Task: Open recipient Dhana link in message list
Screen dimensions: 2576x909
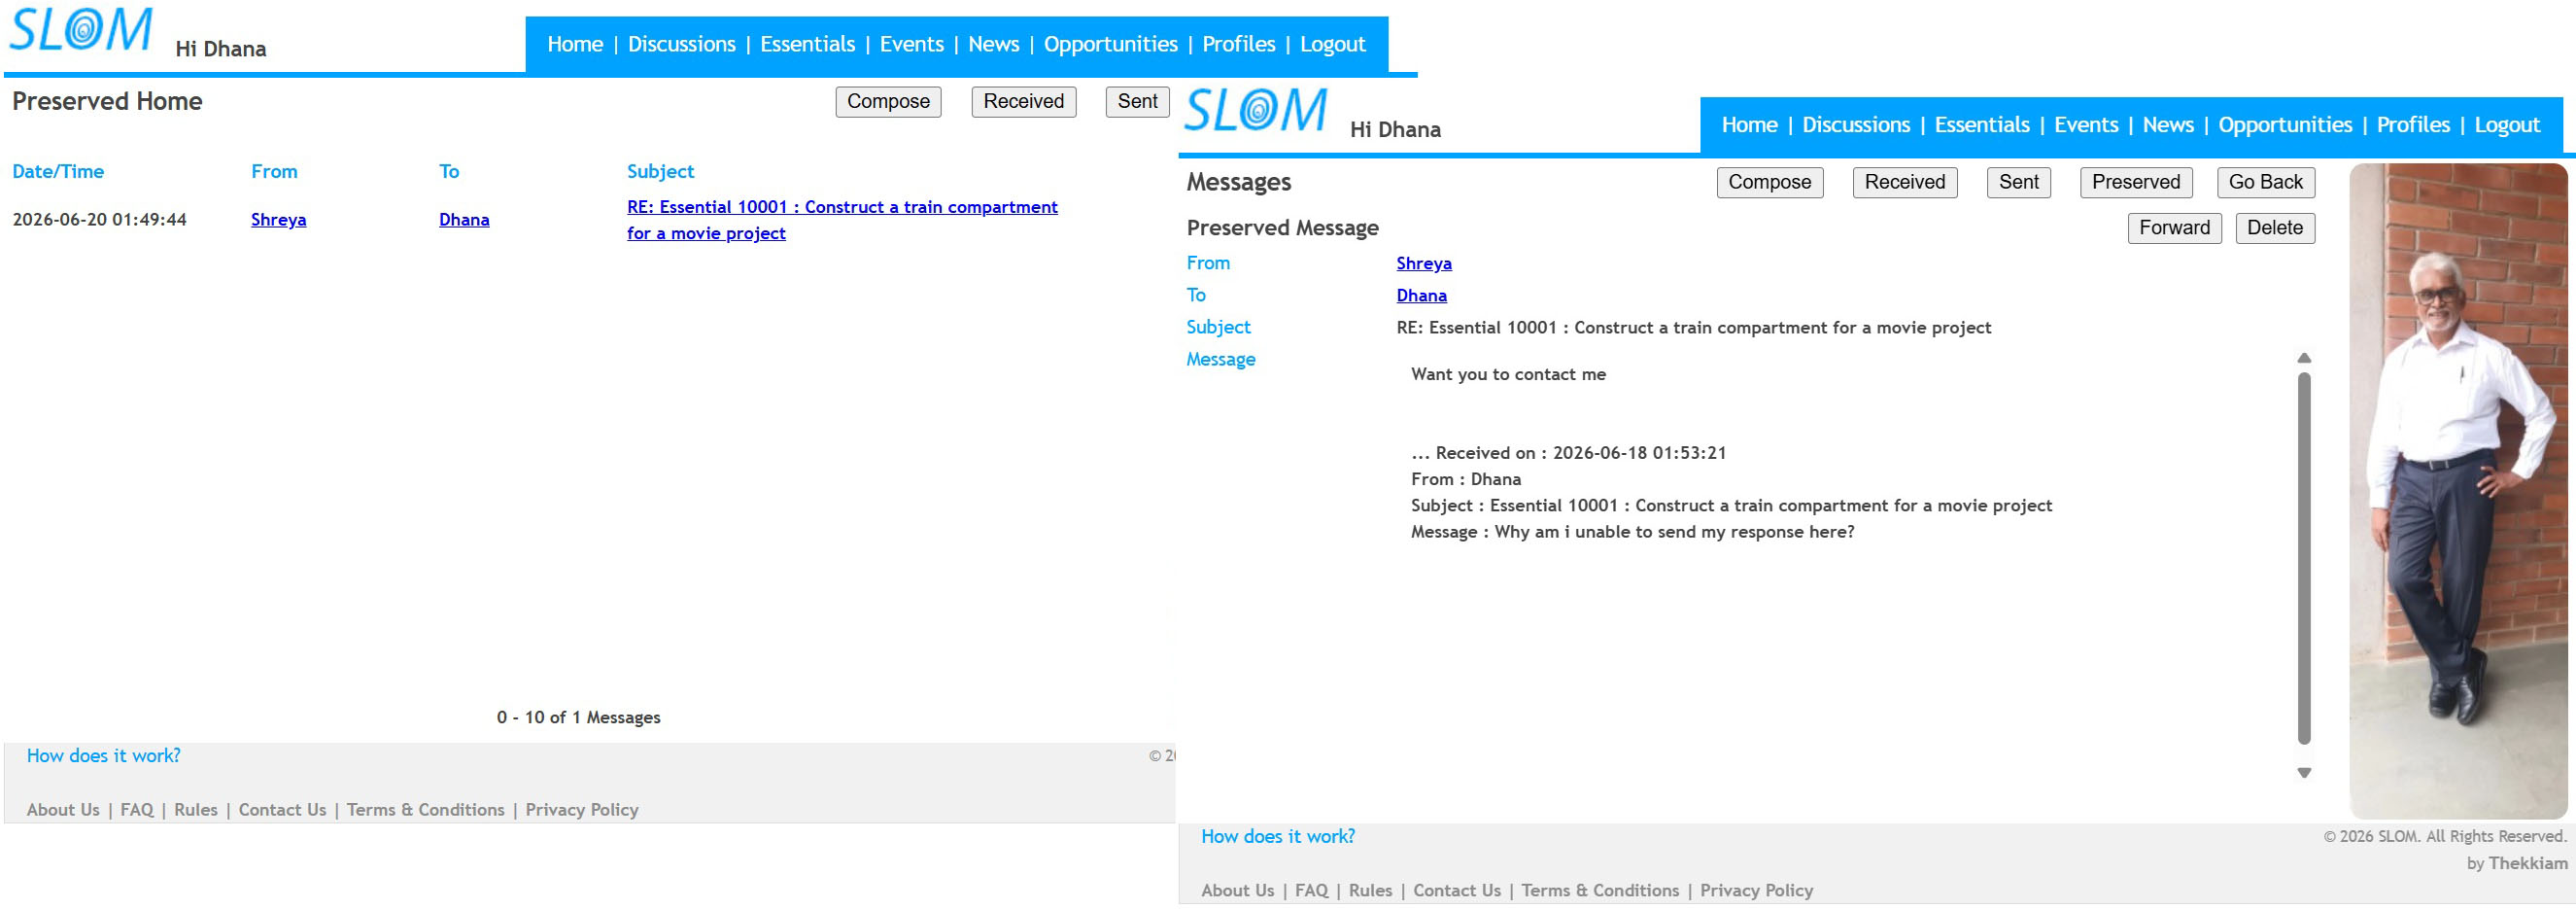Action: pyautogui.click(x=464, y=220)
